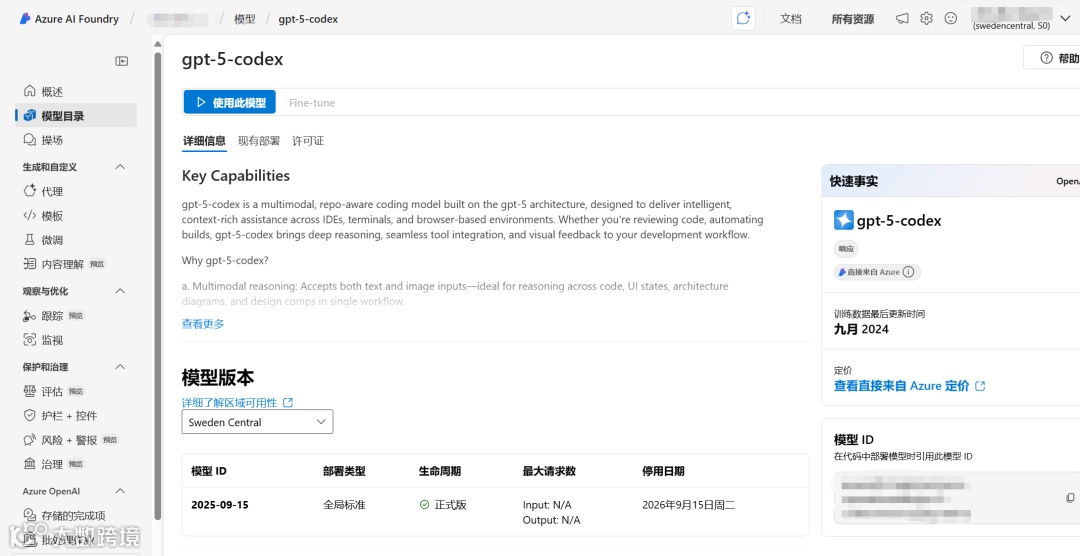Click the 全局标准 deployment type cell

(344, 504)
